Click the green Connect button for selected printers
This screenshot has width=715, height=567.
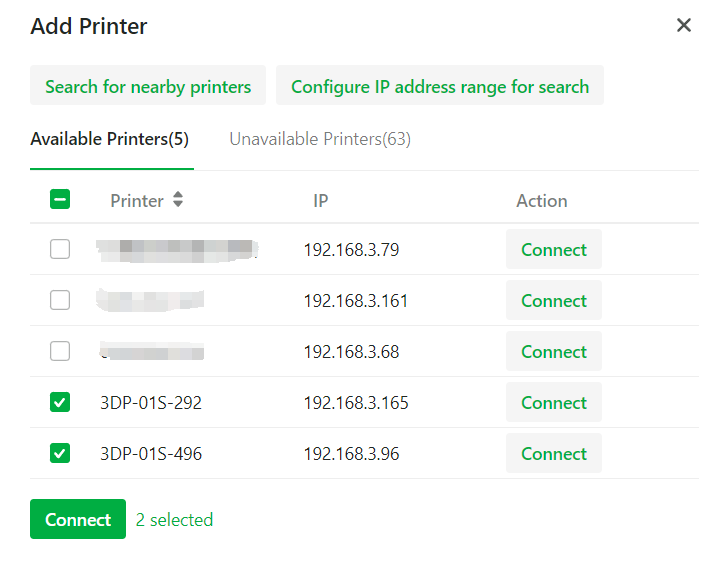(x=78, y=519)
